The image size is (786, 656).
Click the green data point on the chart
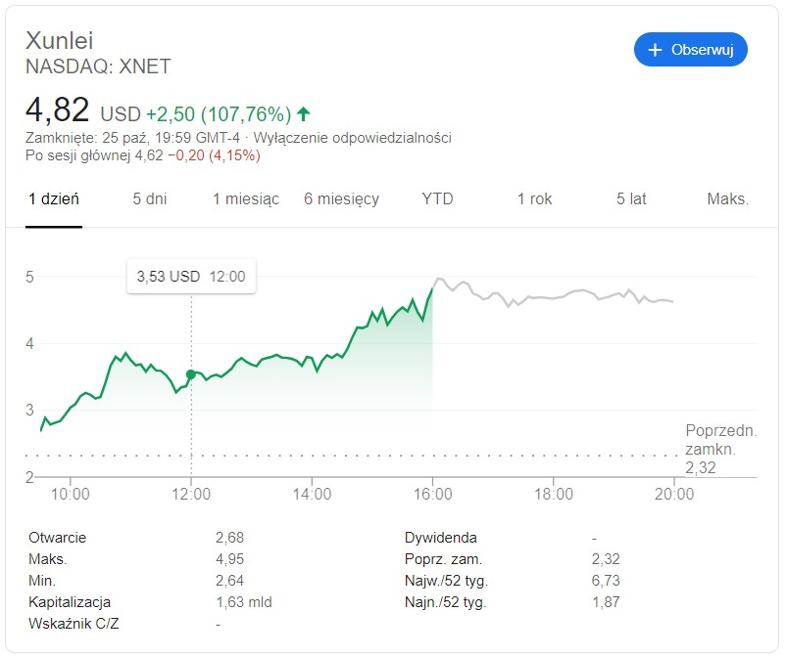(190, 374)
